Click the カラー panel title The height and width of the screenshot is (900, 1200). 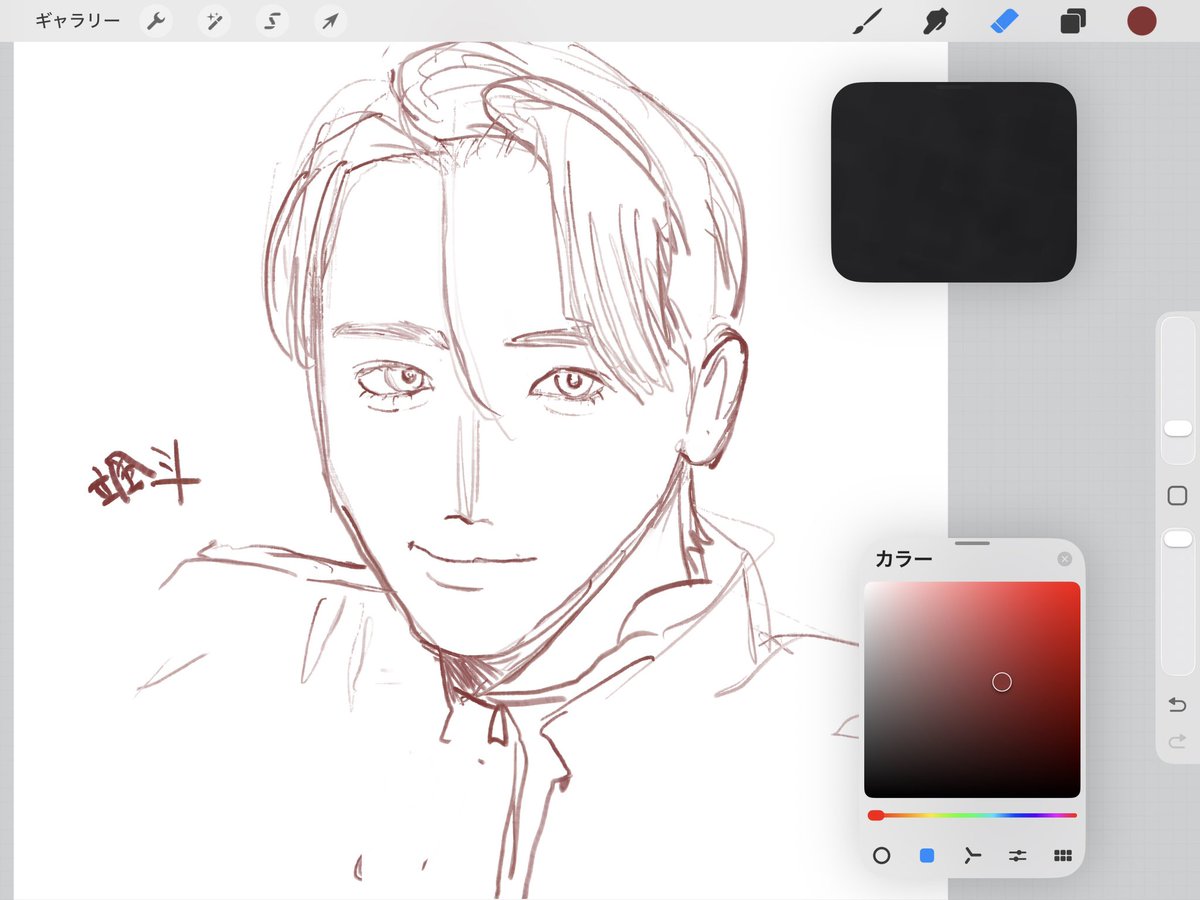[x=903, y=559]
